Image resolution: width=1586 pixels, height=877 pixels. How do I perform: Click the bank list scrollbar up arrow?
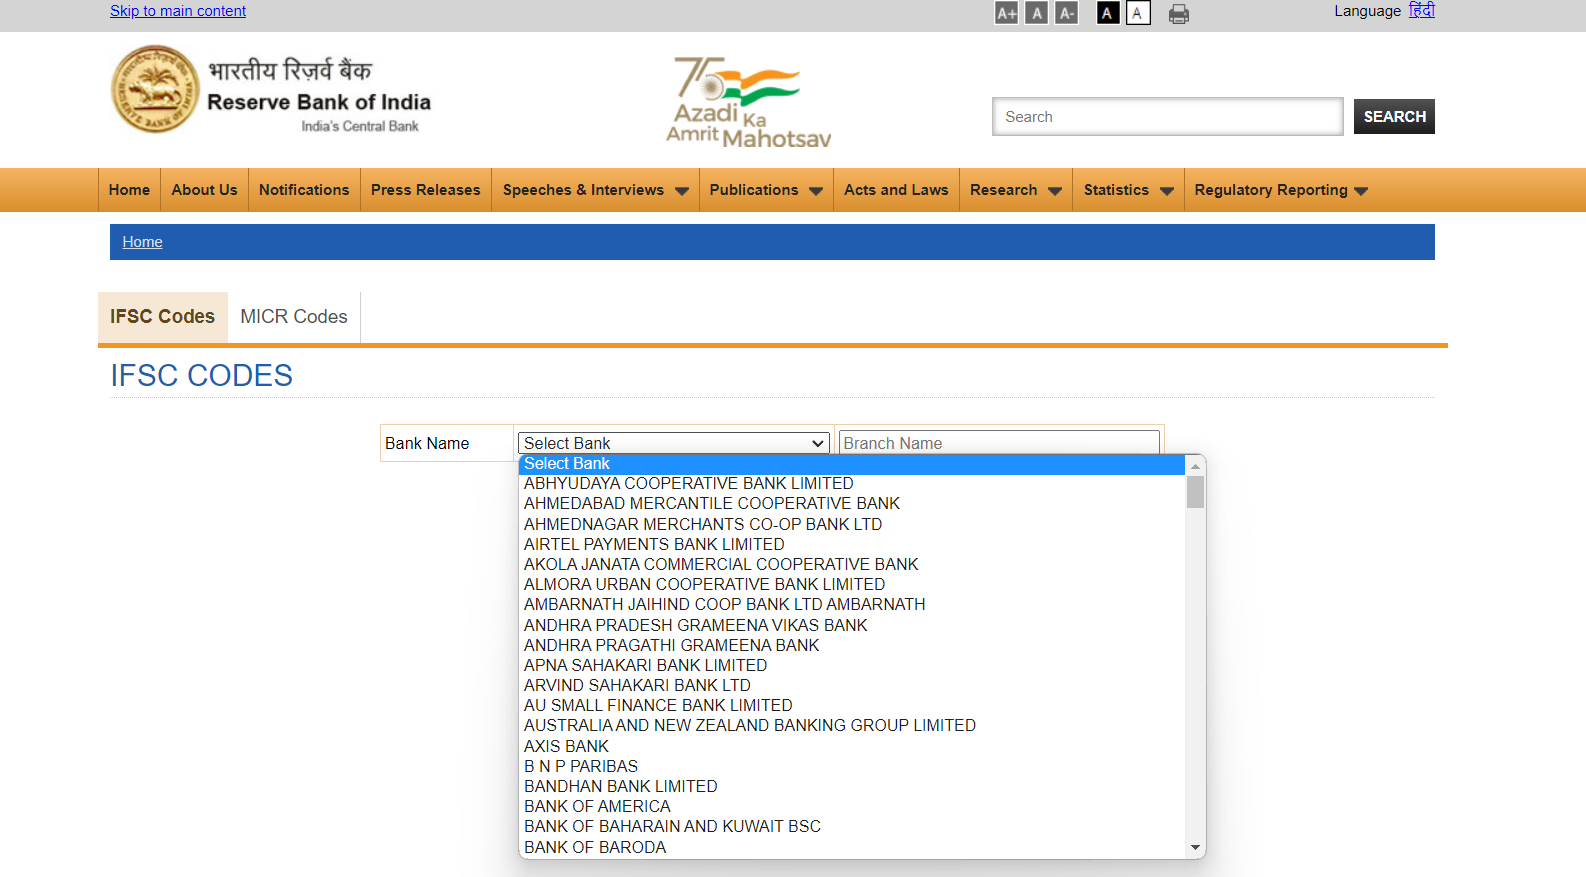[1195, 466]
